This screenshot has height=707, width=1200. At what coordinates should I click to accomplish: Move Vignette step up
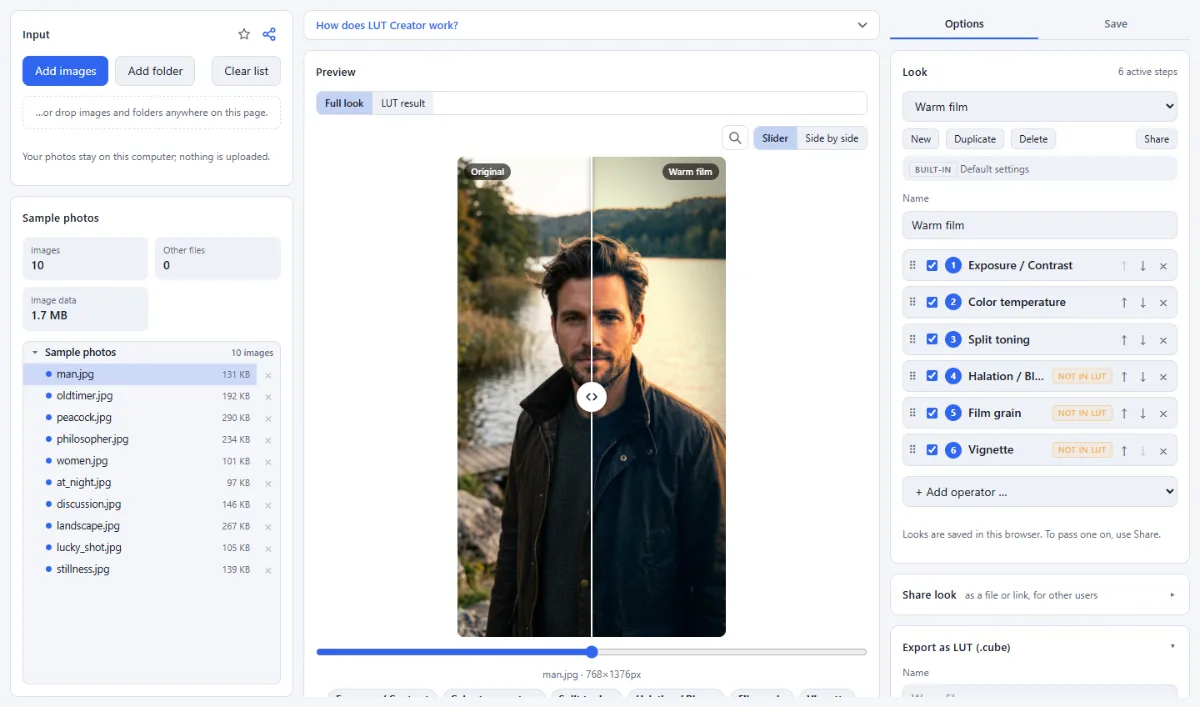click(x=1124, y=450)
